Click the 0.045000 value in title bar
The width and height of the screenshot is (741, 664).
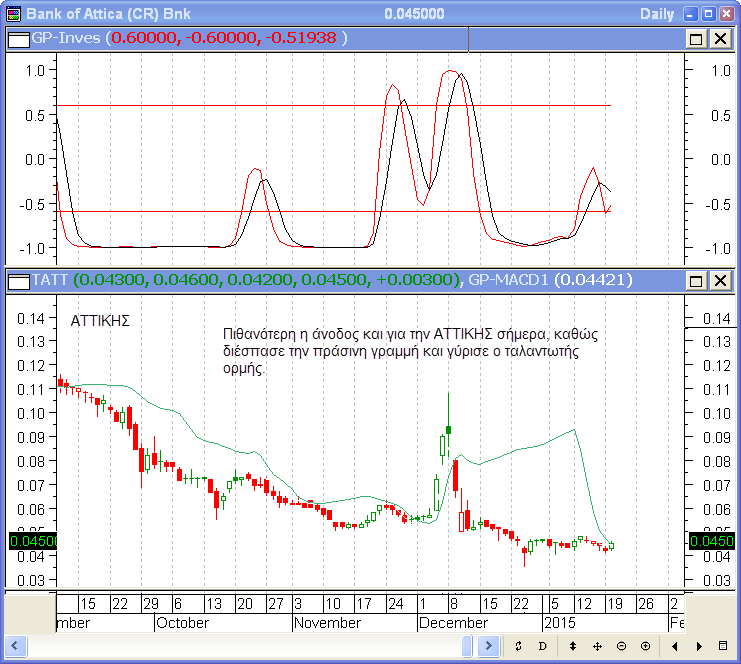(414, 14)
